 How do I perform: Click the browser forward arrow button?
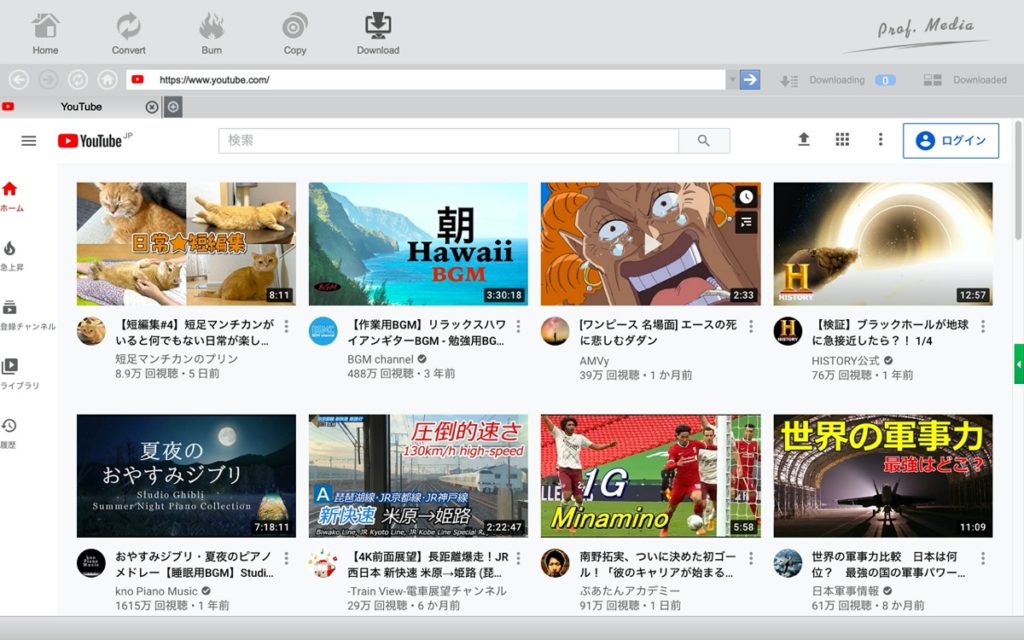(x=48, y=80)
